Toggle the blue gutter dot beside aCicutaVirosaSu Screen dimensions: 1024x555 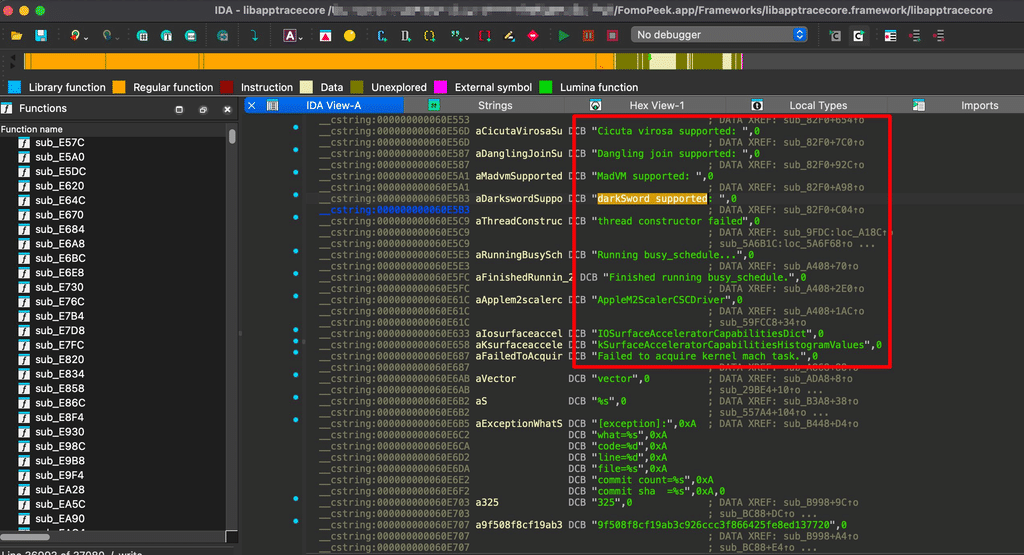(296, 127)
